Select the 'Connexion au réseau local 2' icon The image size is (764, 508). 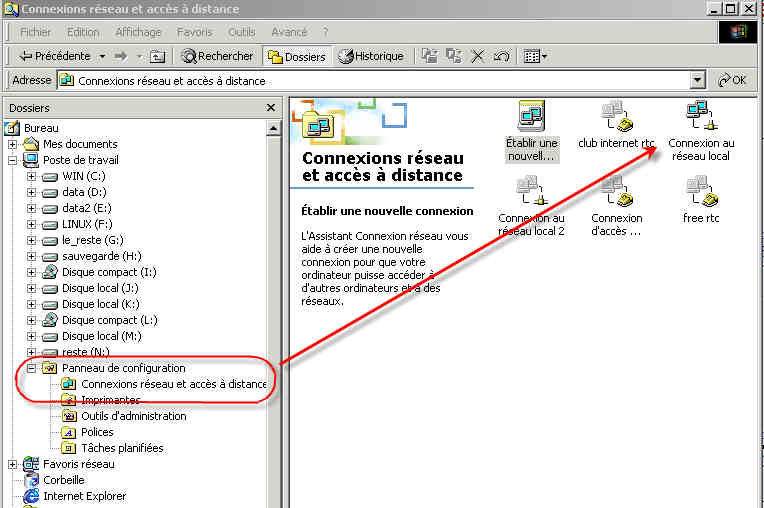click(x=531, y=192)
